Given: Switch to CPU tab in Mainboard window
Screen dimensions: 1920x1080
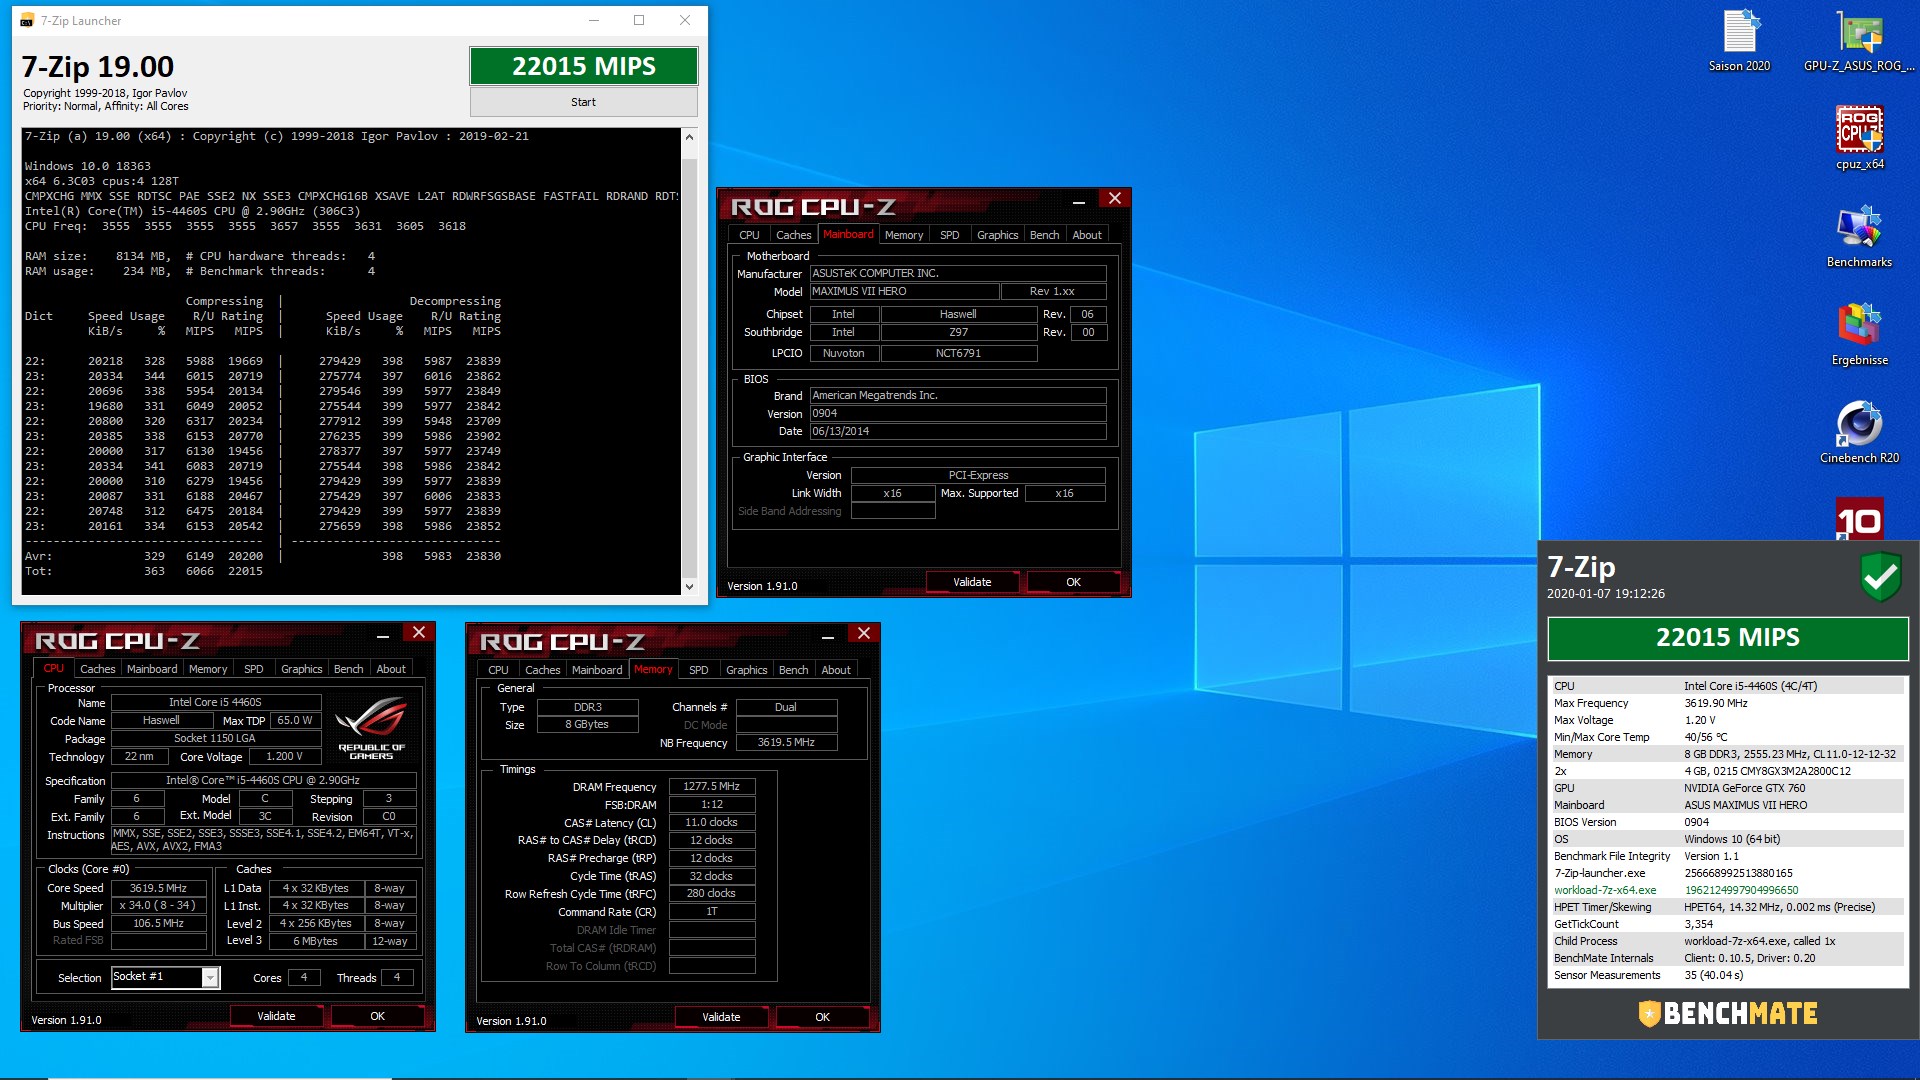Looking at the screenshot, I should [x=749, y=235].
